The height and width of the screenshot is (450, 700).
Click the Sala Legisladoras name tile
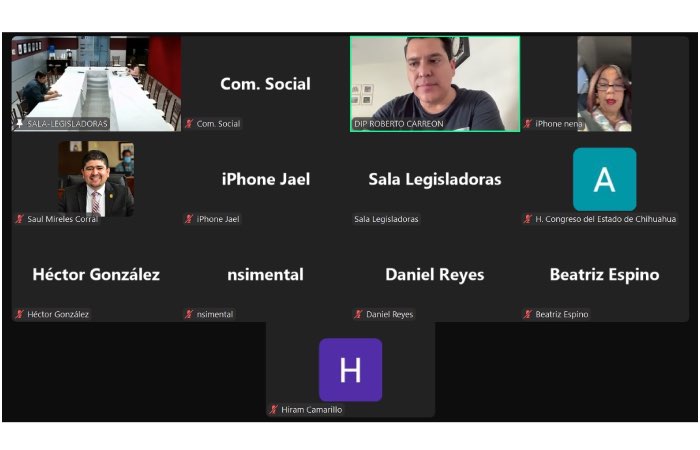[x=435, y=179]
